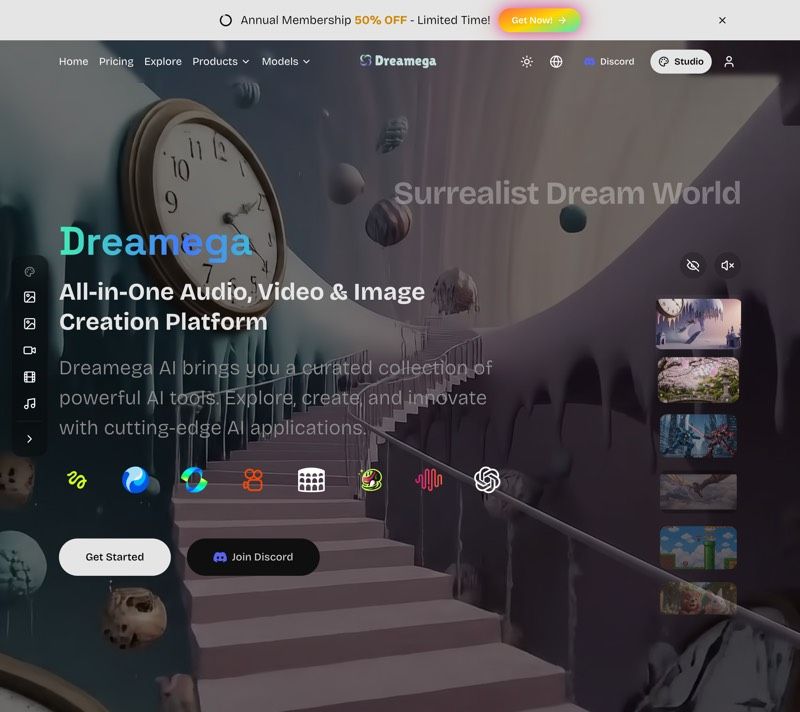The width and height of the screenshot is (800, 712).
Task: Open the video tools icon in the sidebar
Action: pos(29,350)
